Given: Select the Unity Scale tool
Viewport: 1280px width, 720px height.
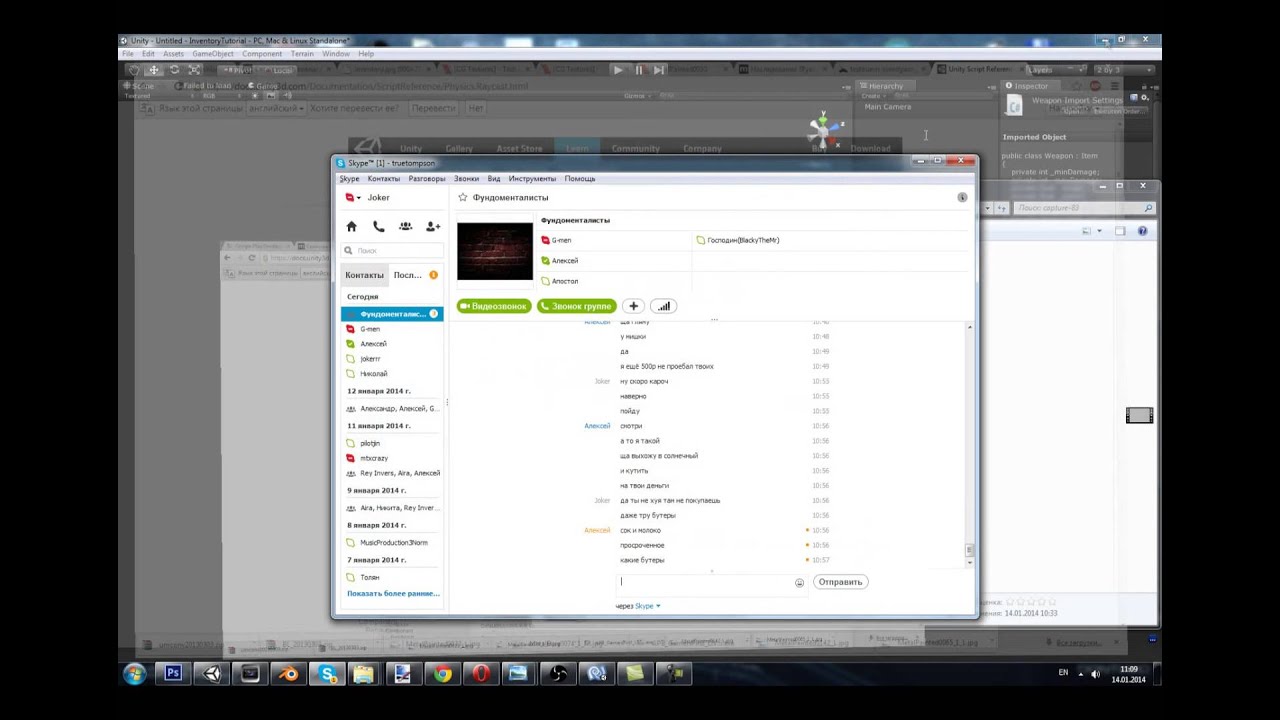Looking at the screenshot, I should coord(194,70).
